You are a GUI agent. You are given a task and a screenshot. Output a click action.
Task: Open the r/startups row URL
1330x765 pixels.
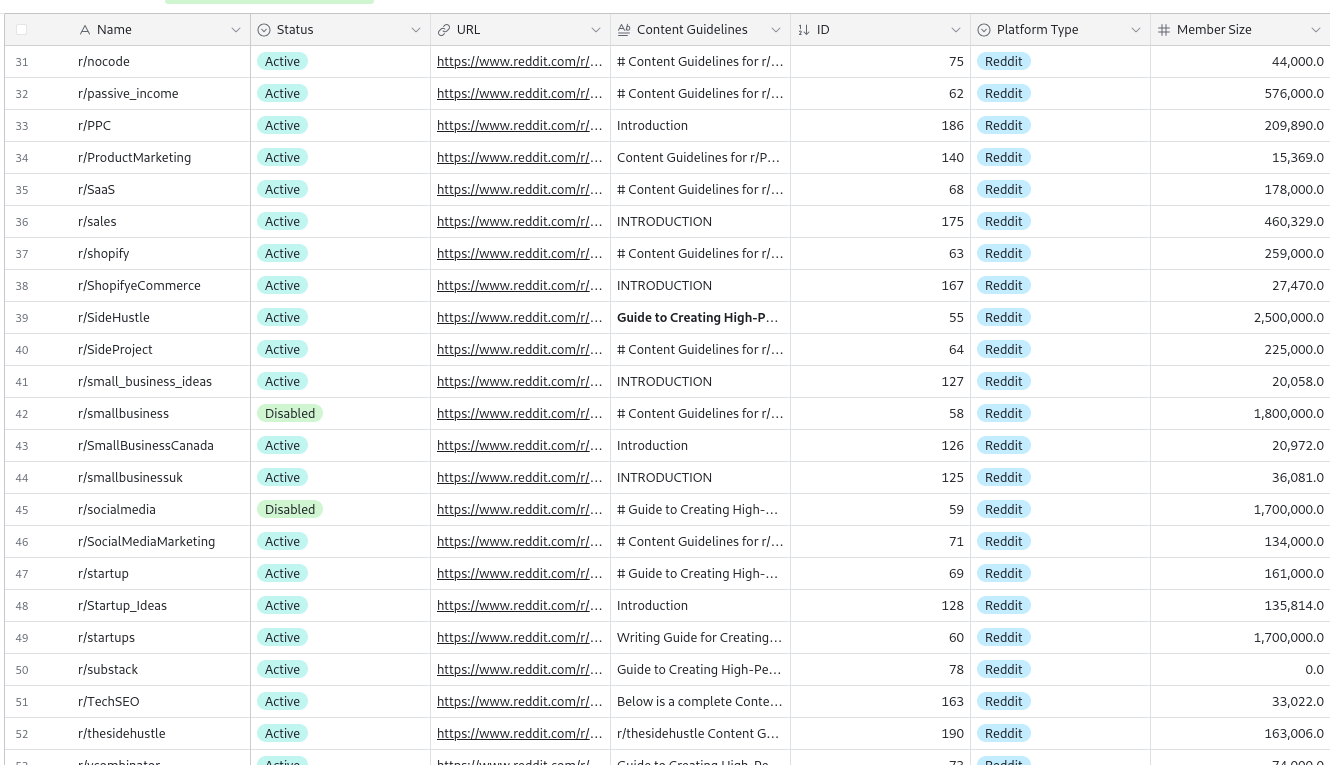pyautogui.click(x=520, y=638)
